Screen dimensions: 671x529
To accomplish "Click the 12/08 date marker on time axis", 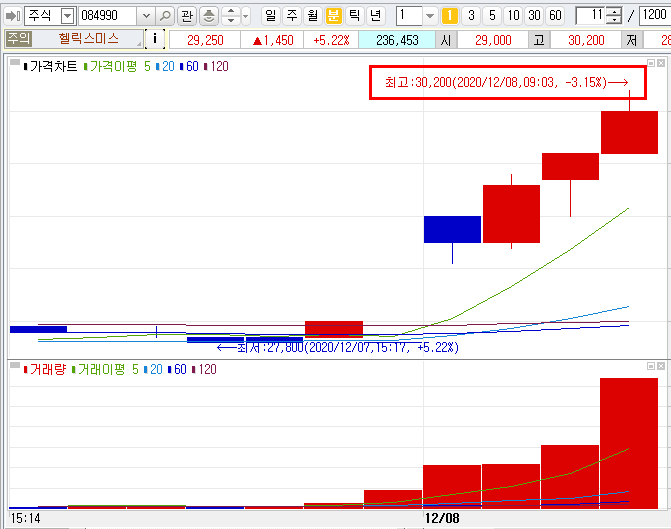I will point(442,518).
